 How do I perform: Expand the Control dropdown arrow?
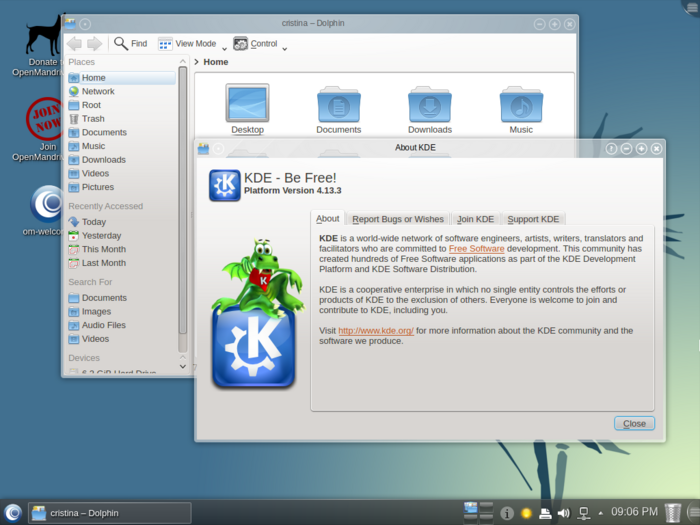pyautogui.click(x=284, y=48)
